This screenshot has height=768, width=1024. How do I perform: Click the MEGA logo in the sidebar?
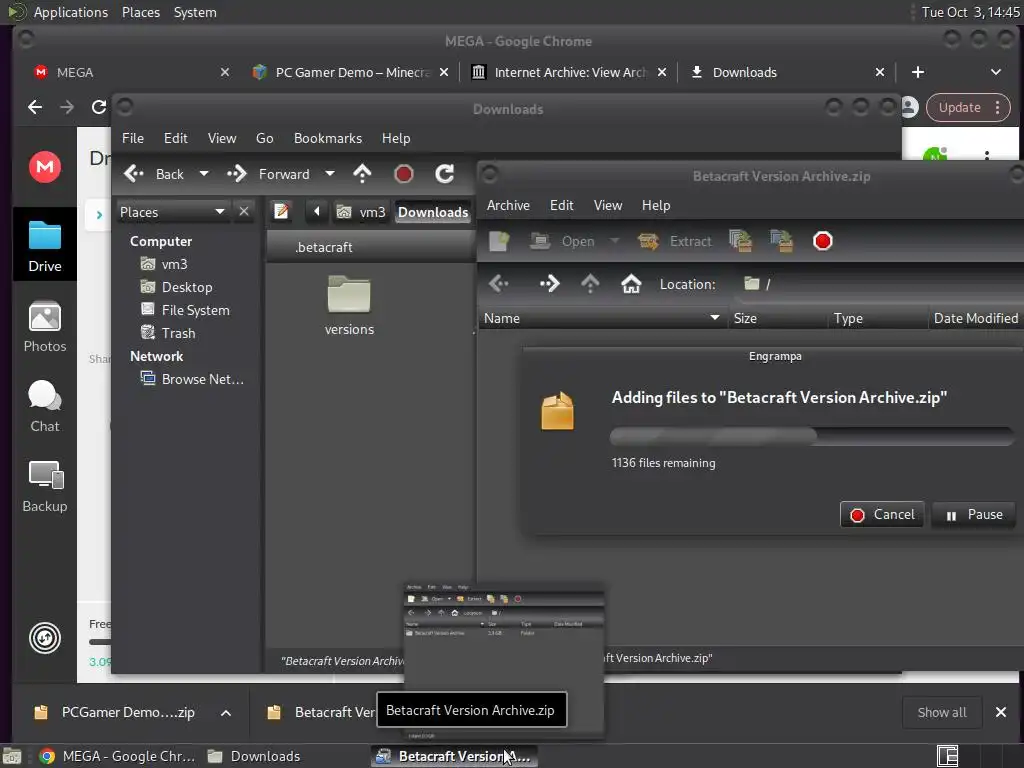click(44, 167)
